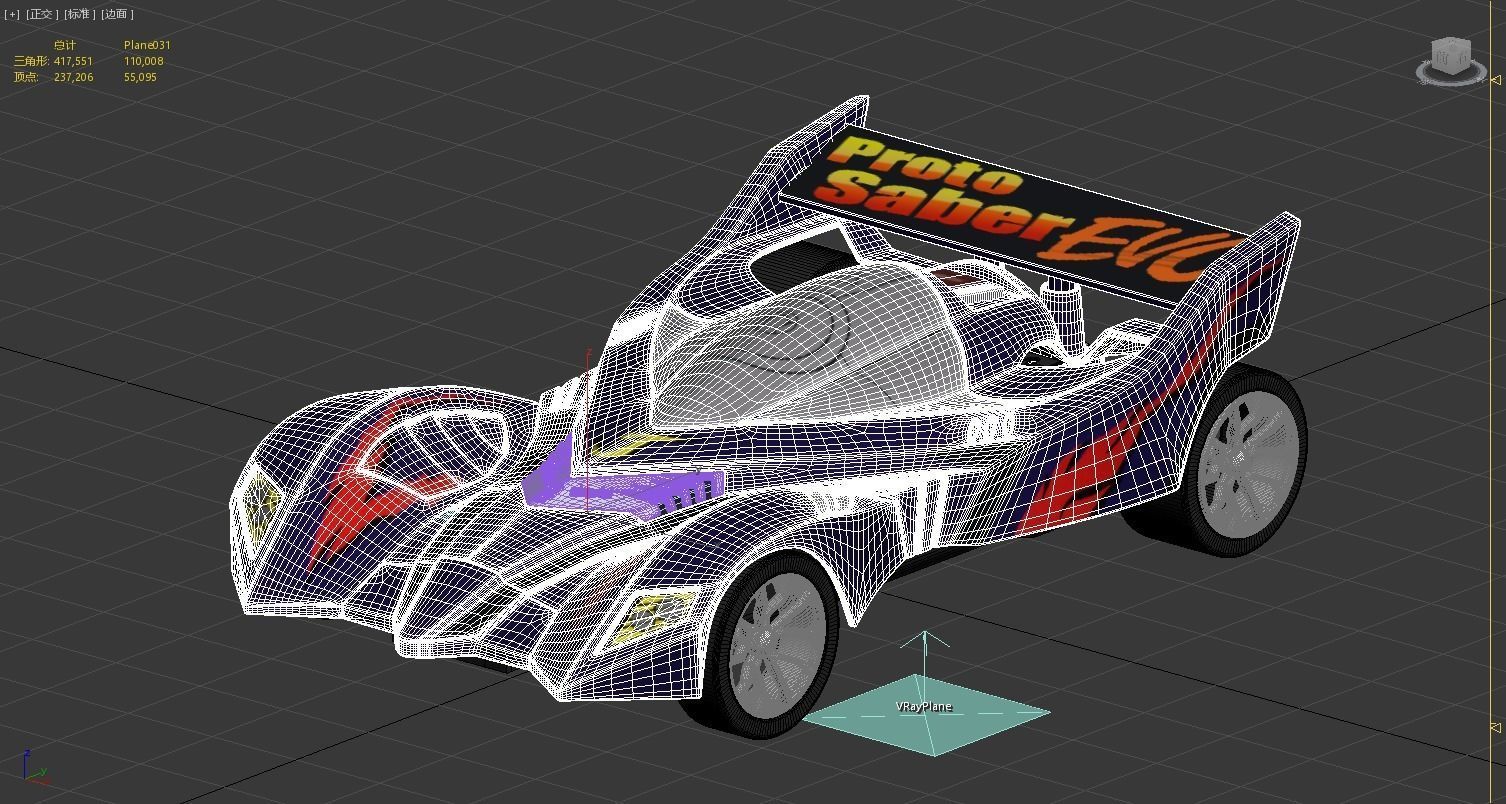Image resolution: width=1506 pixels, height=804 pixels.
Task: Open the [正交] point-of-view viewport menu
Action: pyautogui.click(x=43, y=14)
